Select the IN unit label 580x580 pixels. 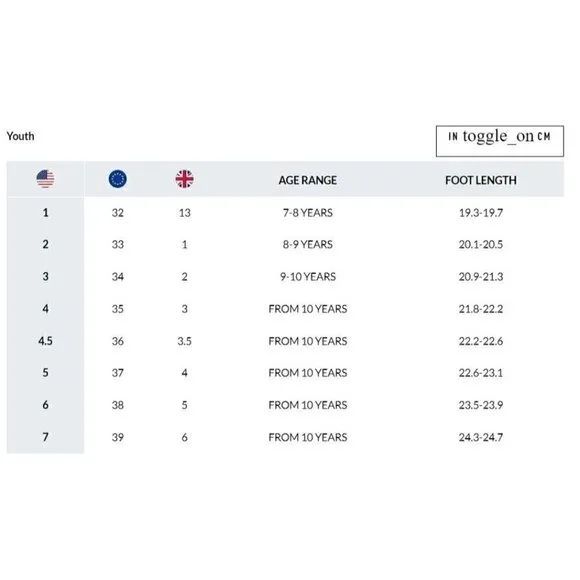click(453, 136)
